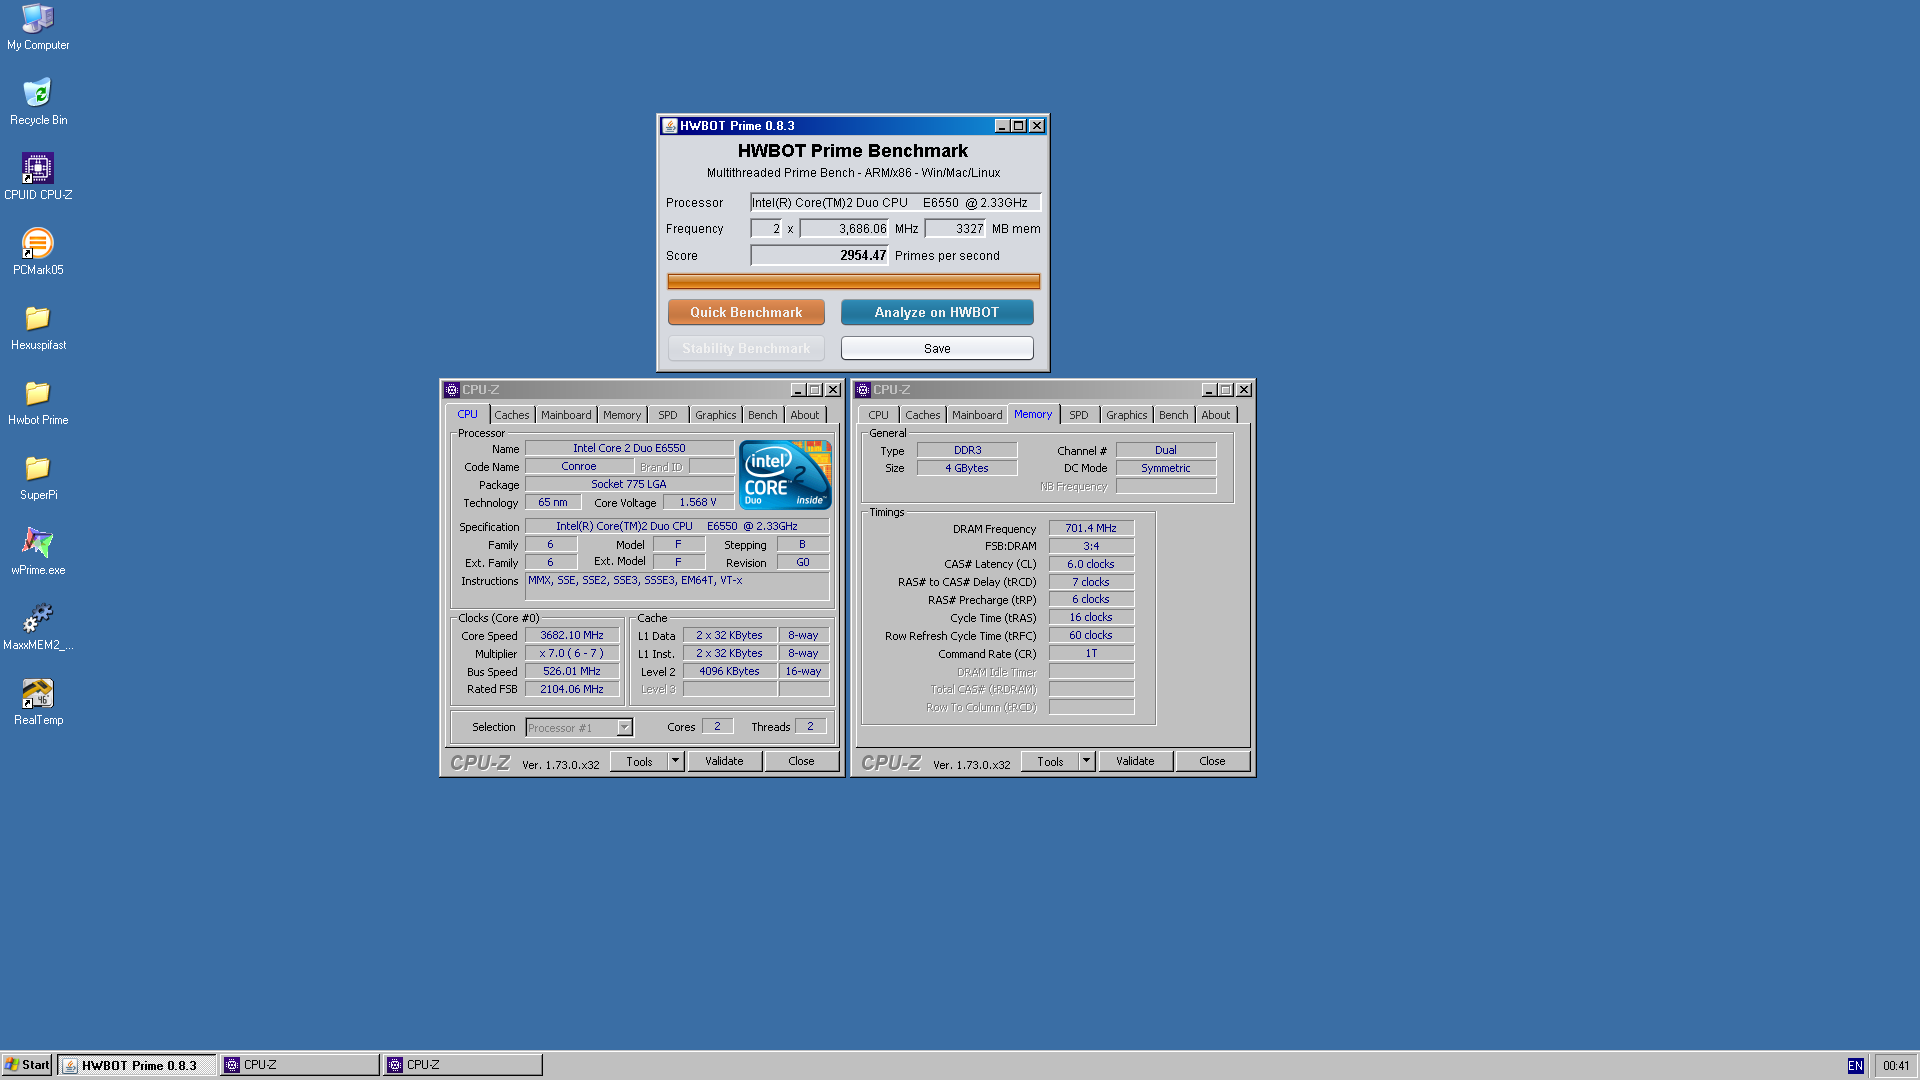Click Bus Speed value 526.01 MHz
This screenshot has width=1920, height=1080.
[x=572, y=671]
